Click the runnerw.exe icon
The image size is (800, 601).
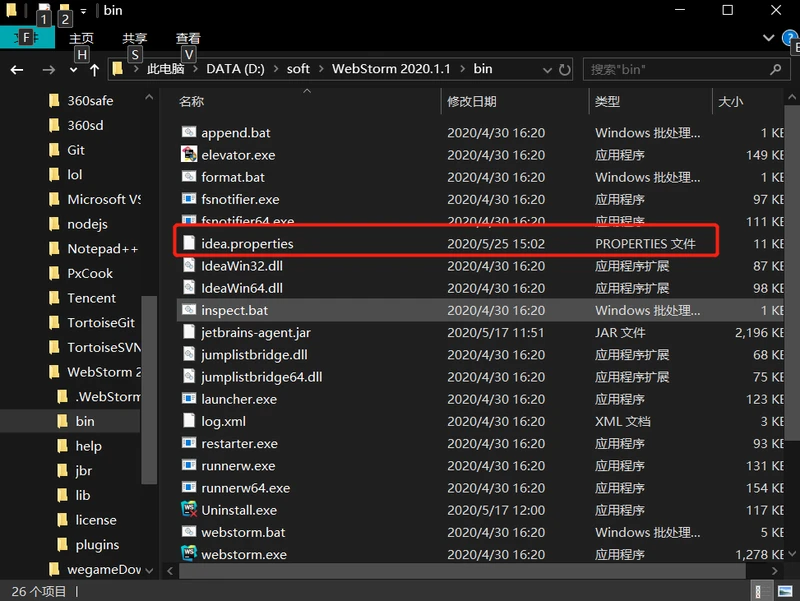pos(189,465)
